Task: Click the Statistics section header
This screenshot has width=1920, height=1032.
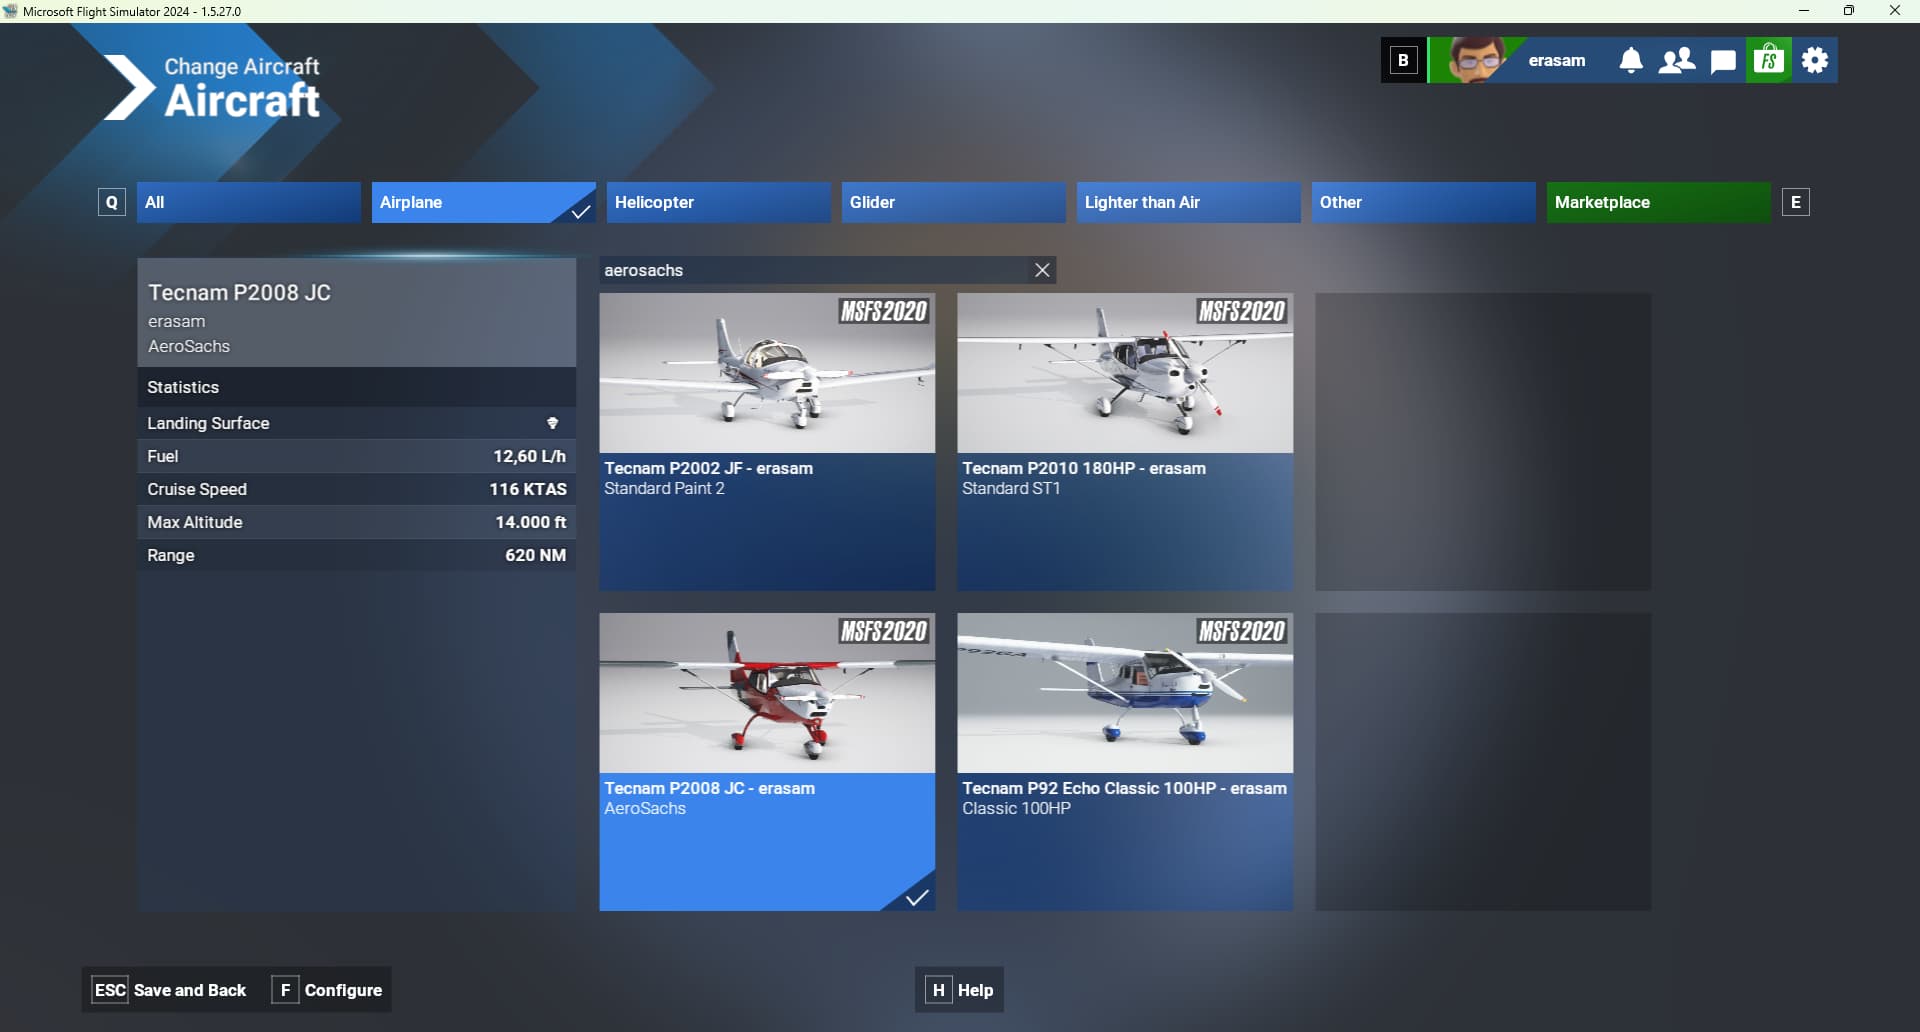Action: pyautogui.click(x=356, y=387)
